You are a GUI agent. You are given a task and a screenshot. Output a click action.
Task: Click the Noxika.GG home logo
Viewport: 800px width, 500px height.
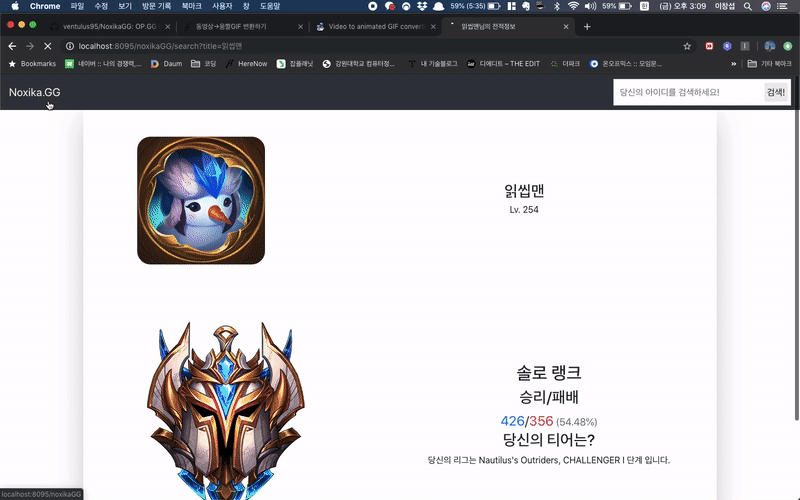[x=35, y=92]
